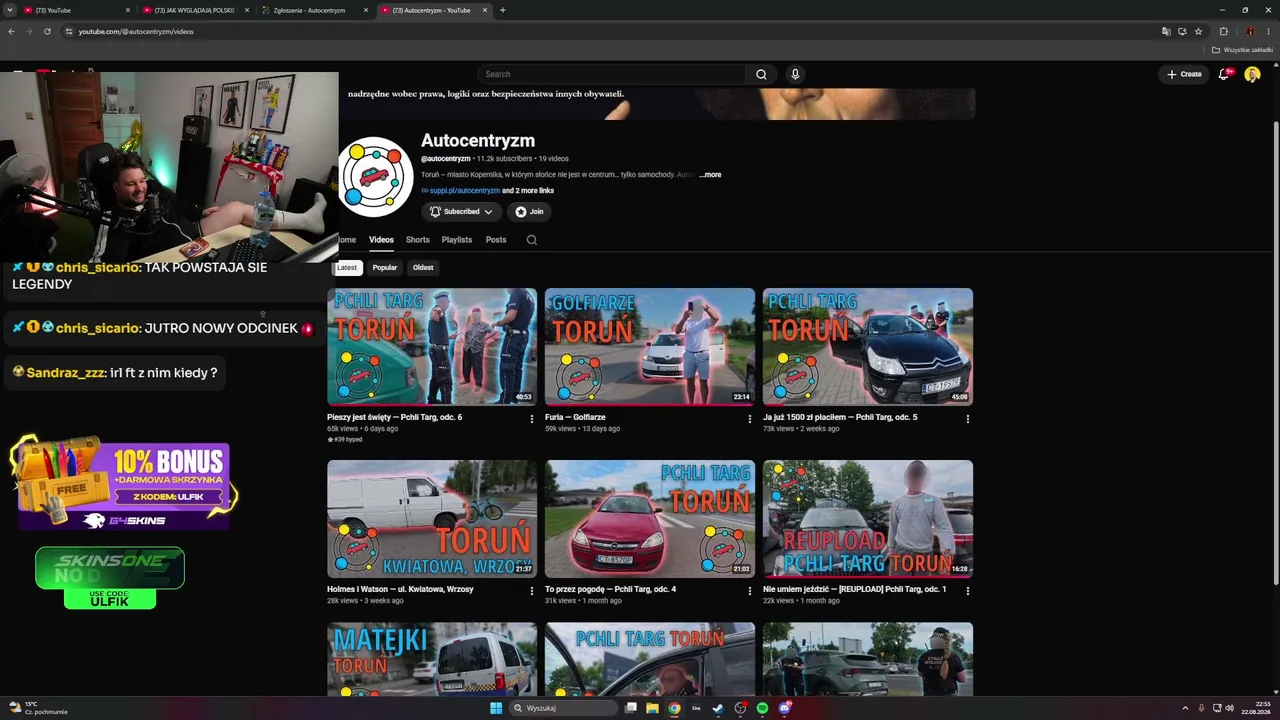1280x720 pixels.
Task: Open the Matejki Toruń video thumbnail
Action: pyautogui.click(x=432, y=659)
